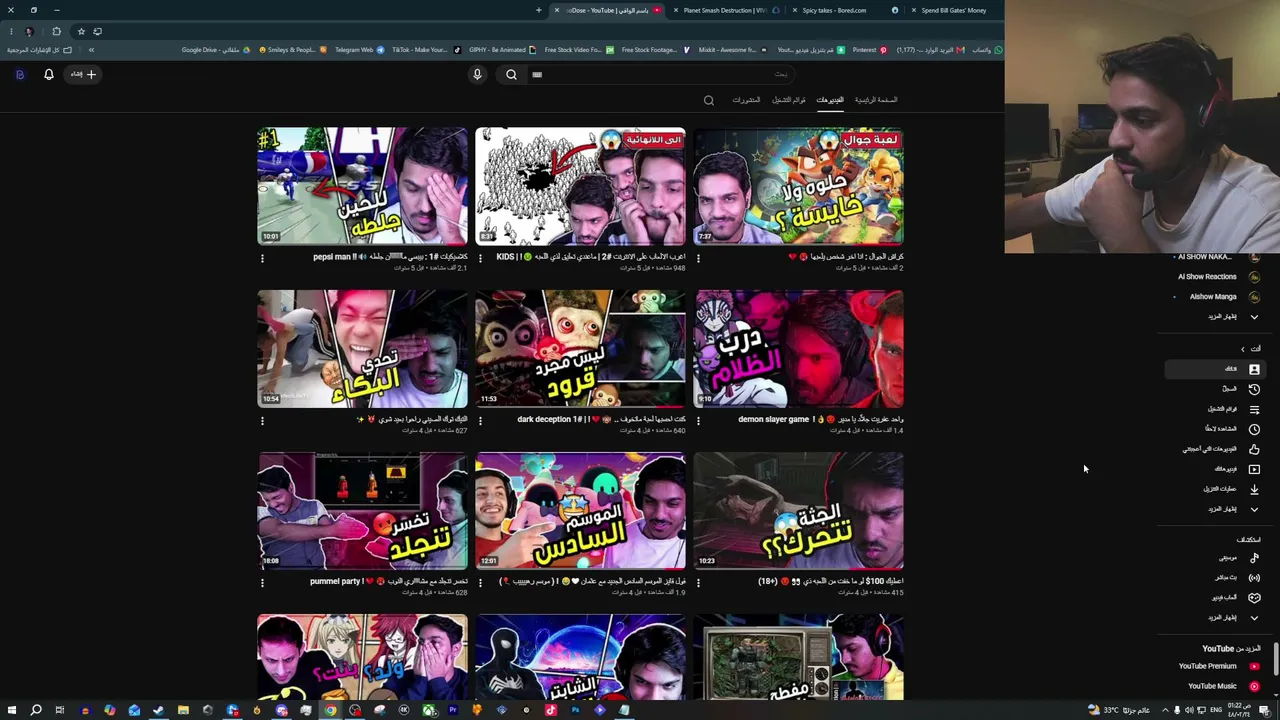1280x720 pixels.
Task: Open AI Show Reactions subscription
Action: point(1217,277)
